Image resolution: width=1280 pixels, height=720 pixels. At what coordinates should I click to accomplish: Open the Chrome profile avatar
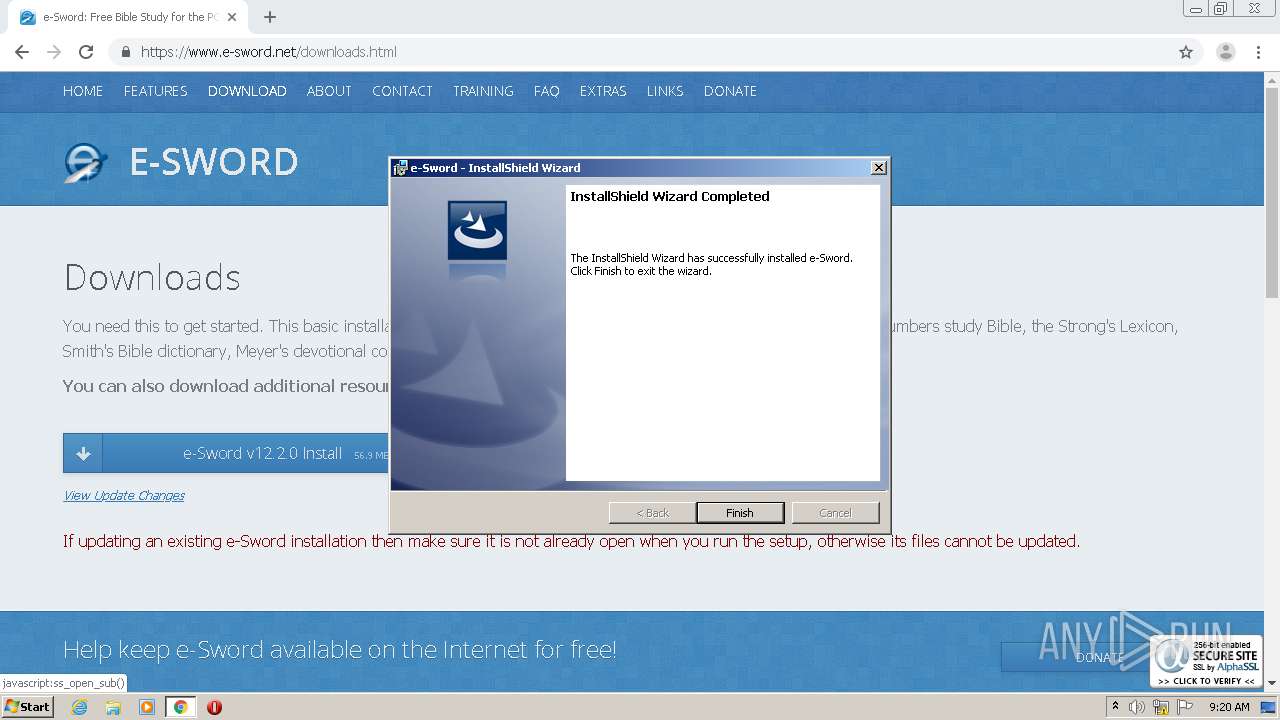tap(1226, 52)
